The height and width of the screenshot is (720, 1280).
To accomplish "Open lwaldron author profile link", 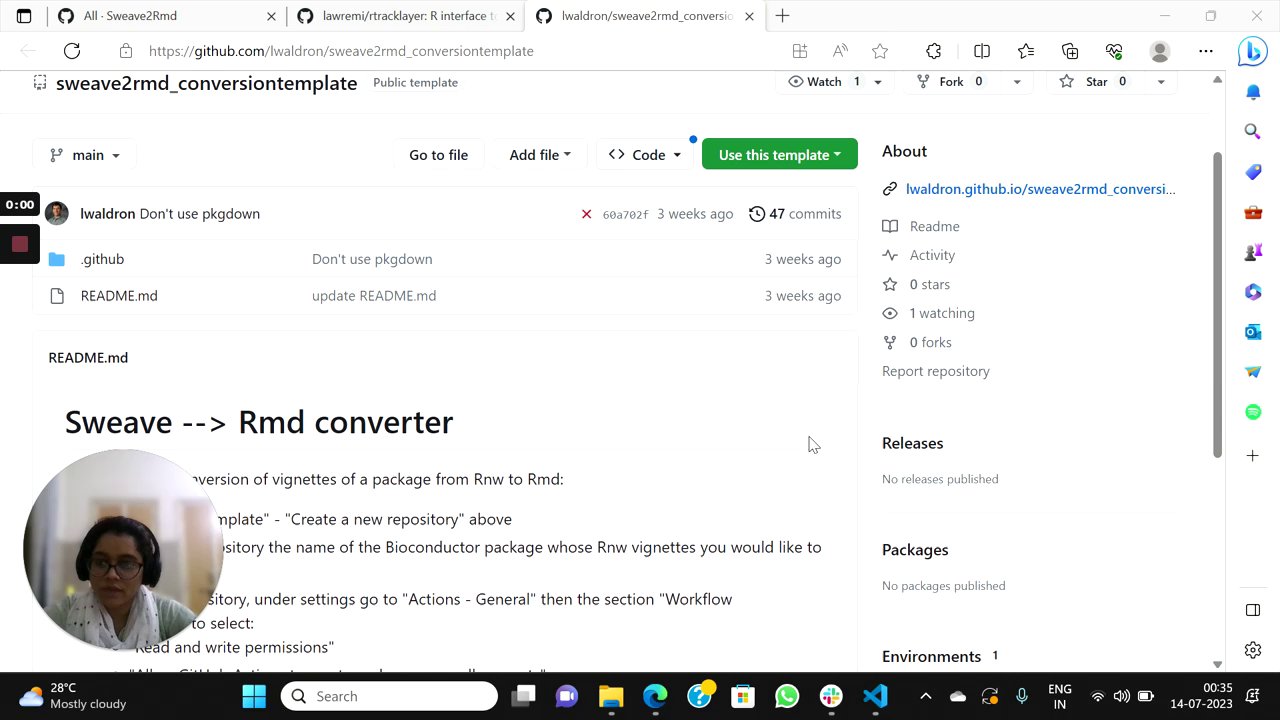I will tap(107, 214).
